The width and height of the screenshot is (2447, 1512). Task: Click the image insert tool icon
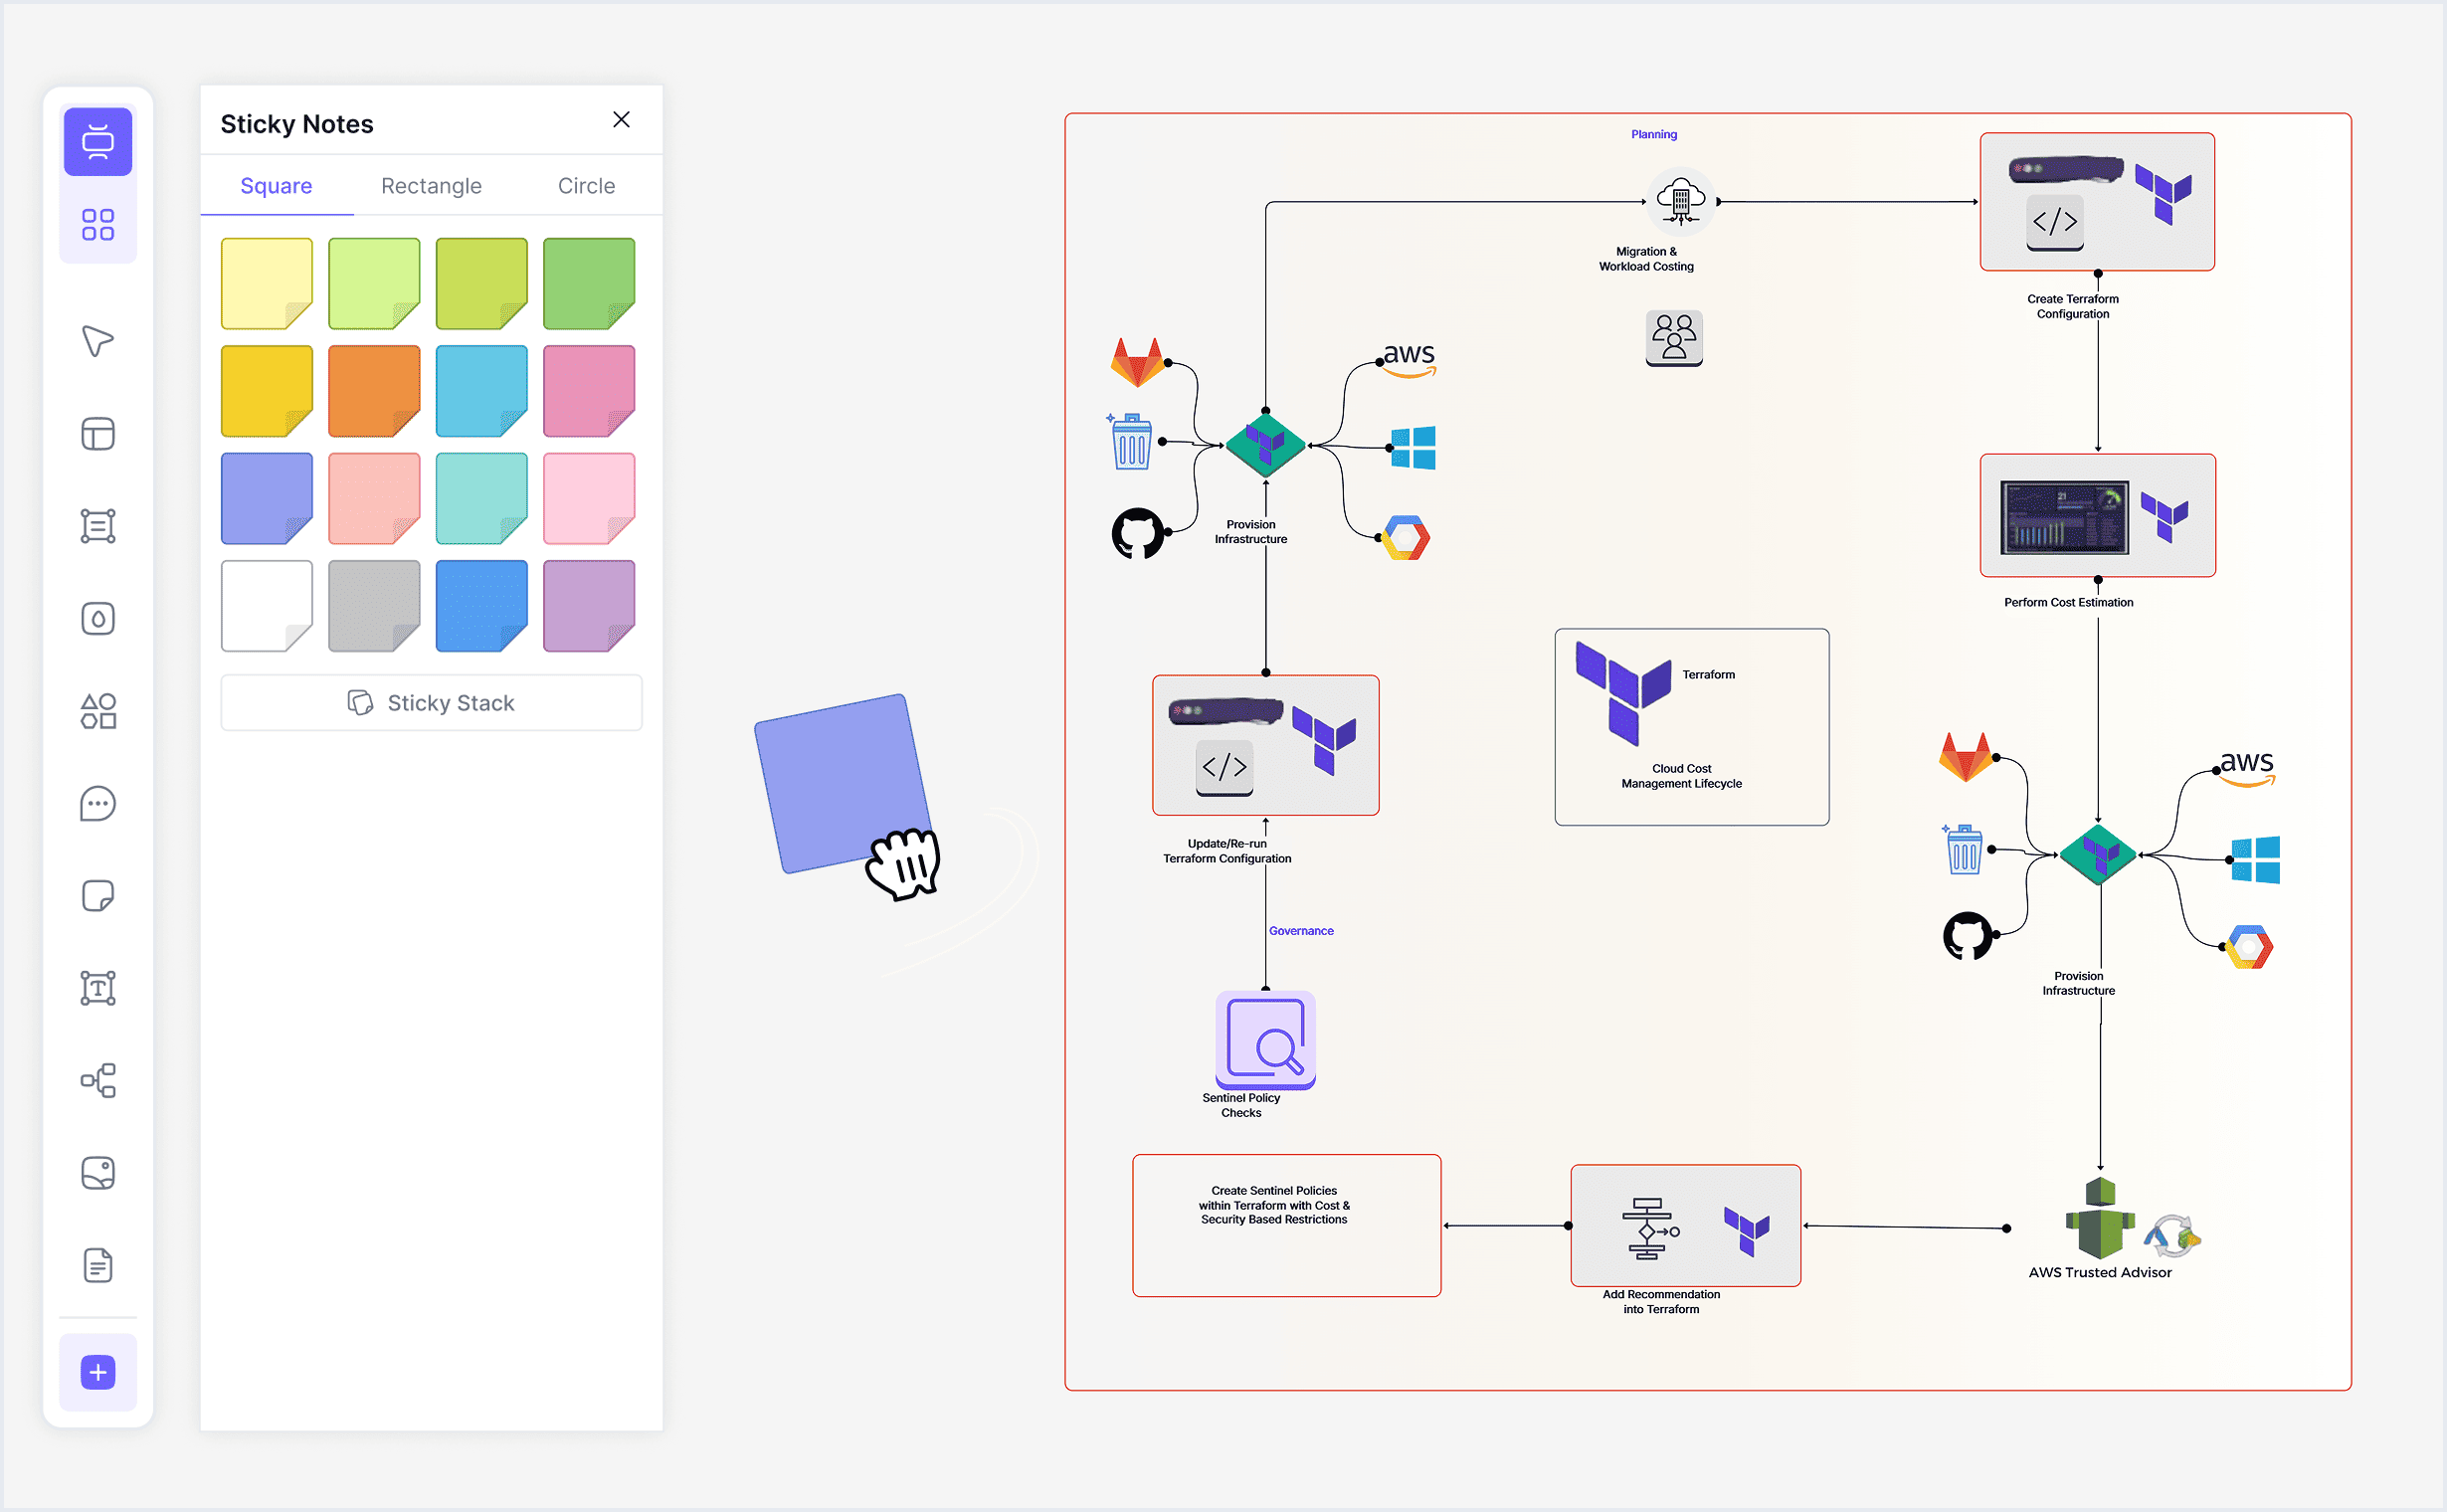click(98, 1173)
